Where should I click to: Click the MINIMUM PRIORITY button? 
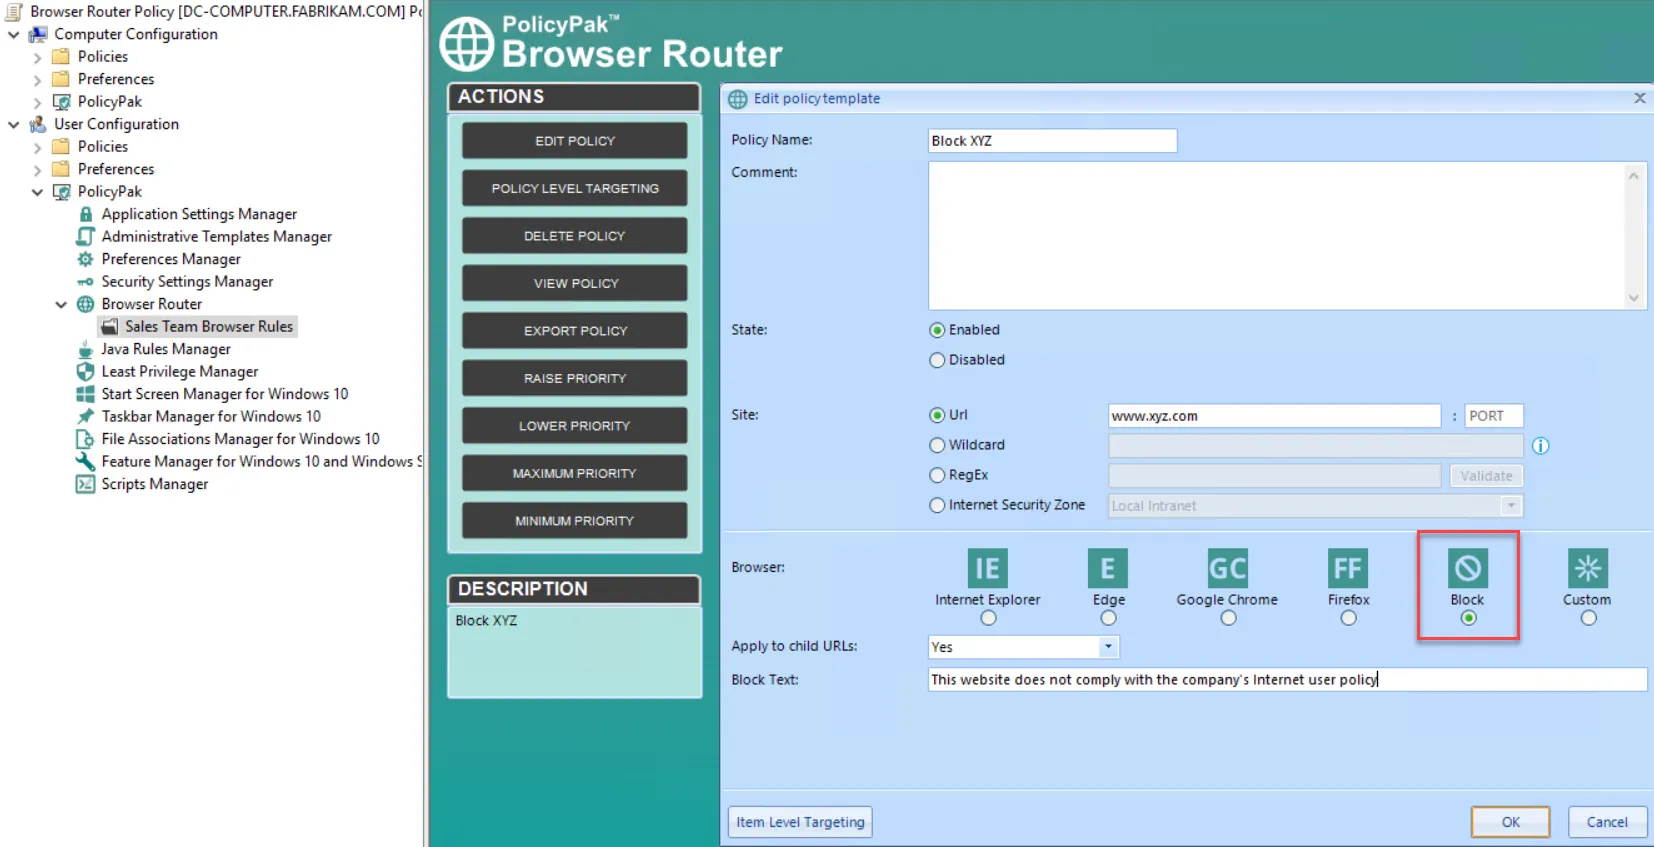click(x=574, y=521)
